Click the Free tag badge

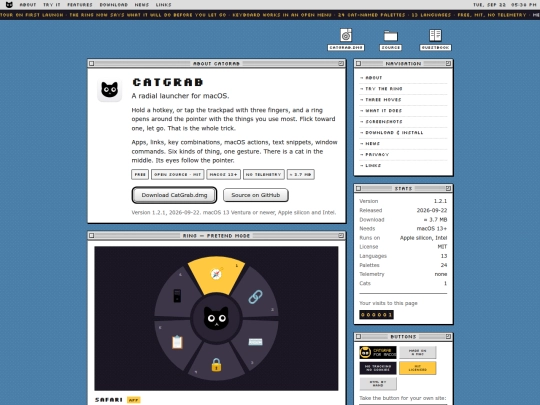[140, 175]
